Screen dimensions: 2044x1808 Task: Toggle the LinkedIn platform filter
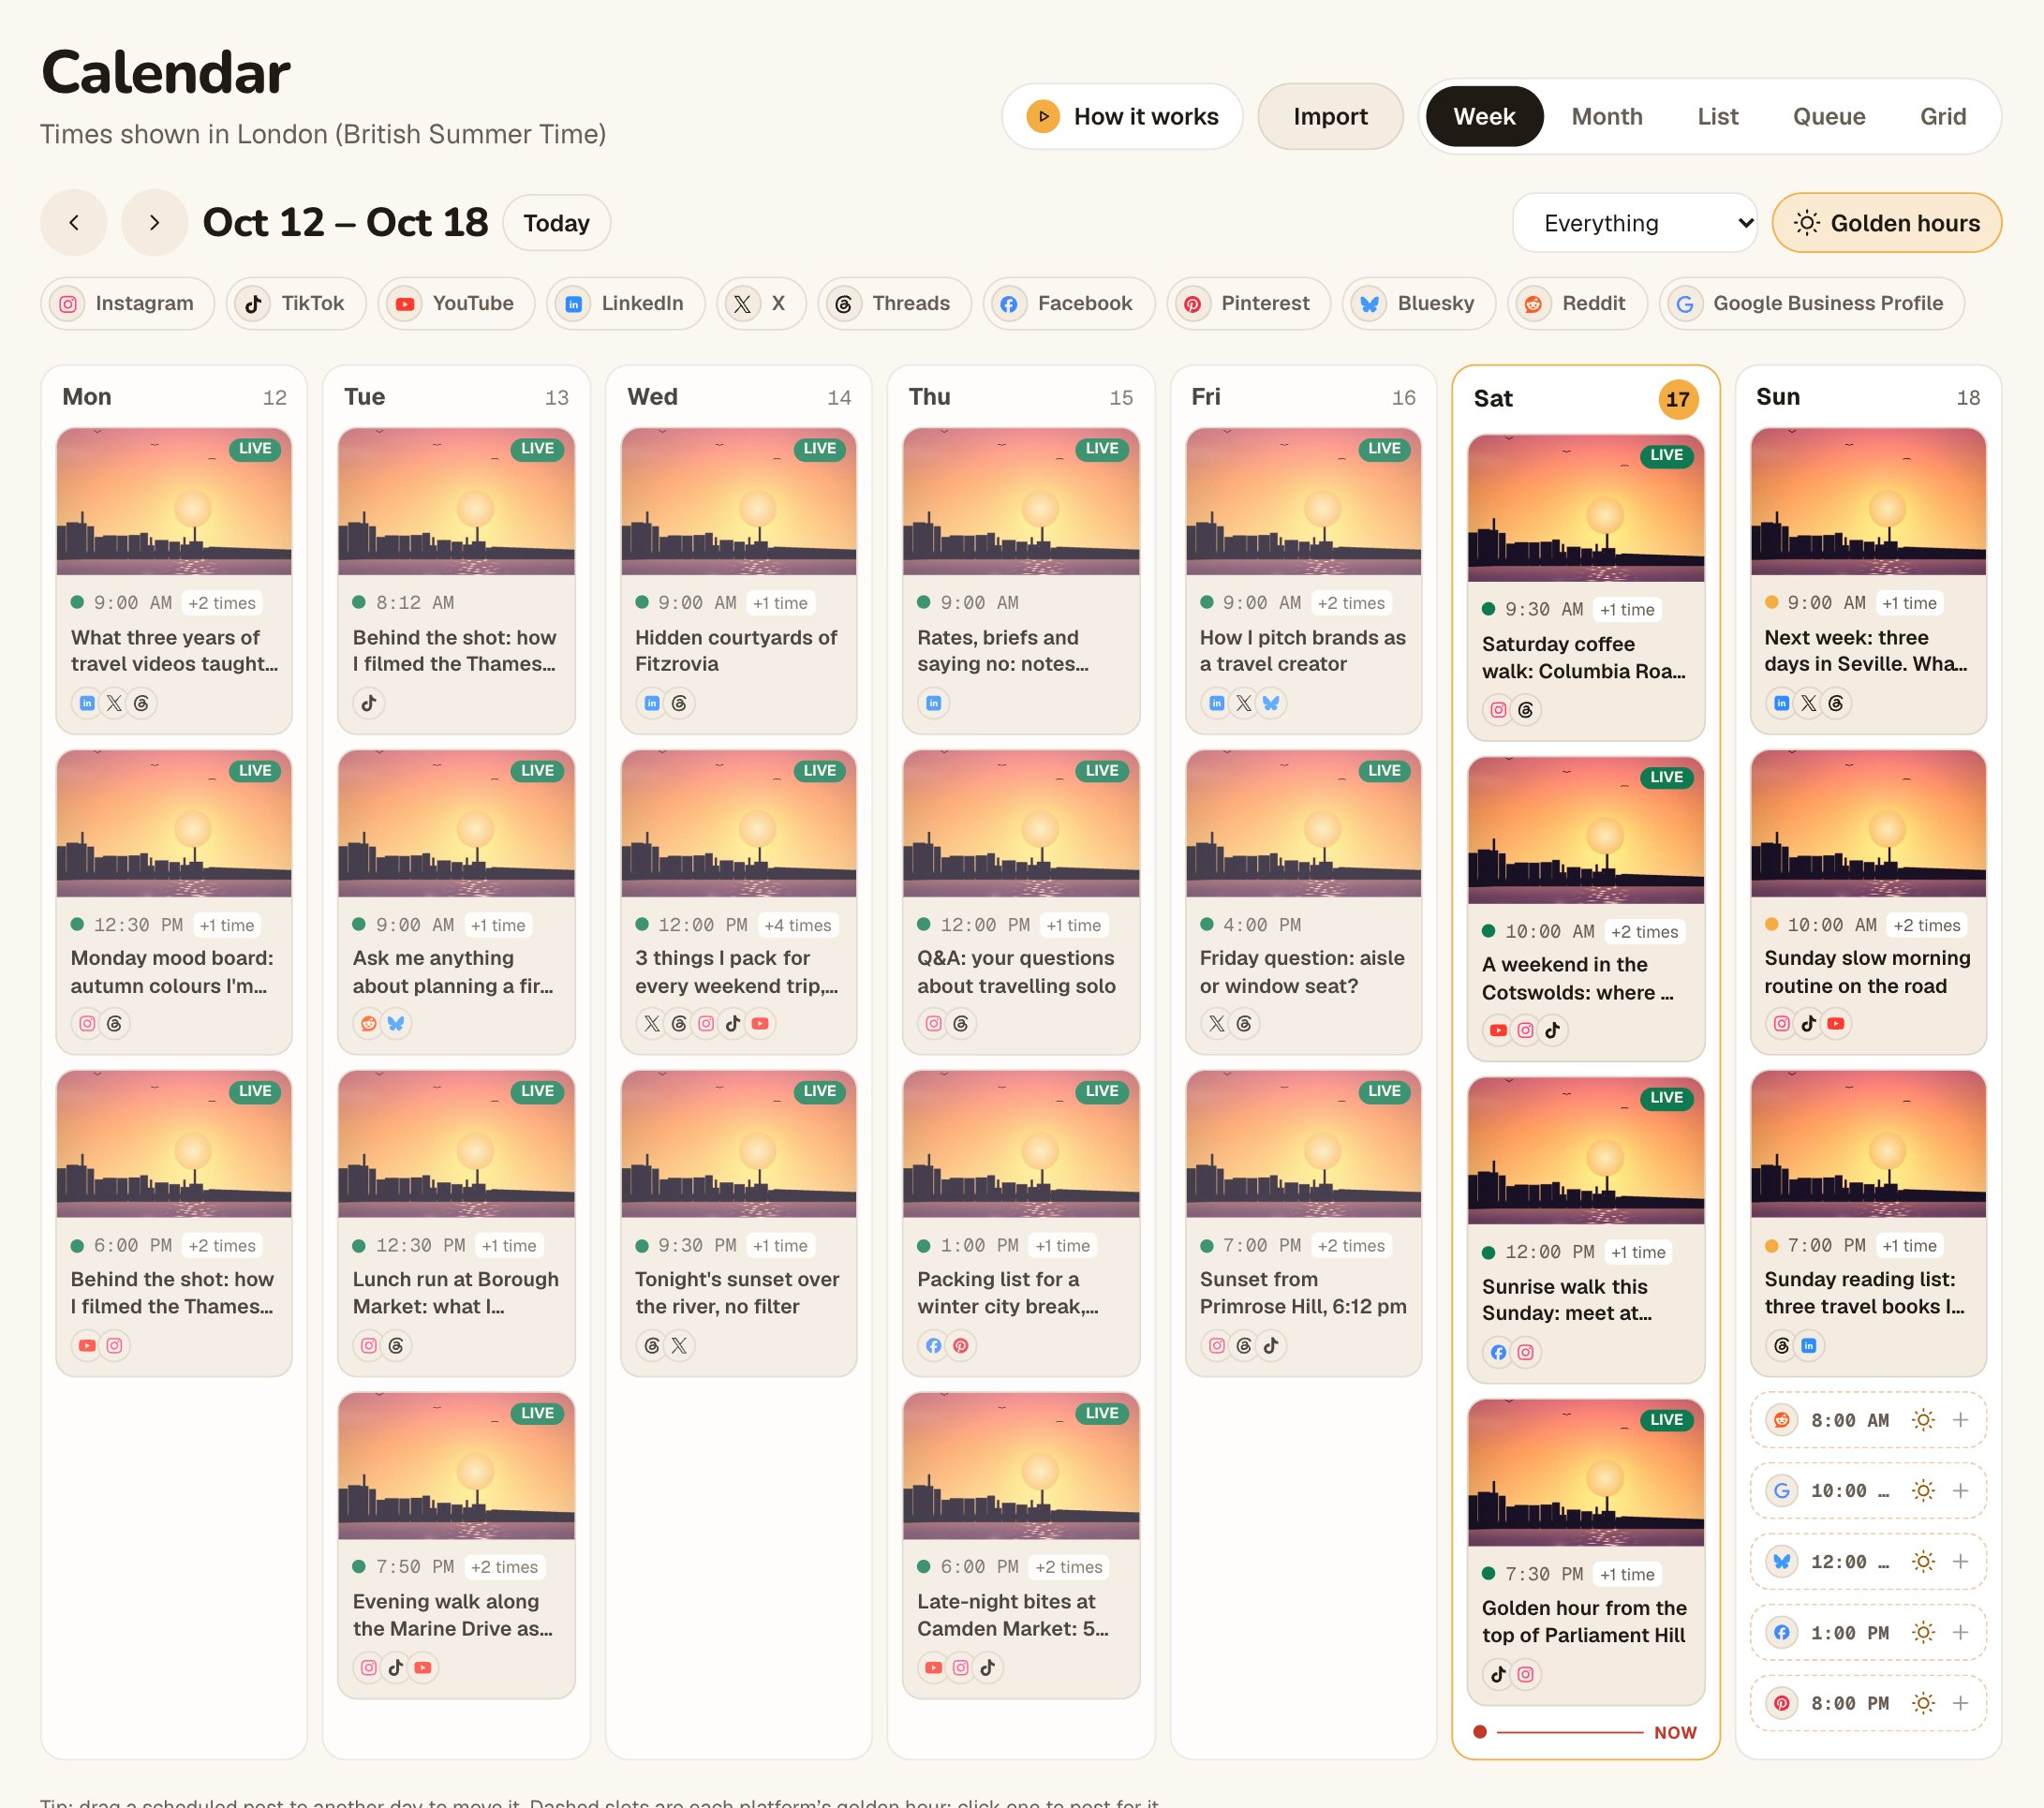pyautogui.click(x=626, y=303)
